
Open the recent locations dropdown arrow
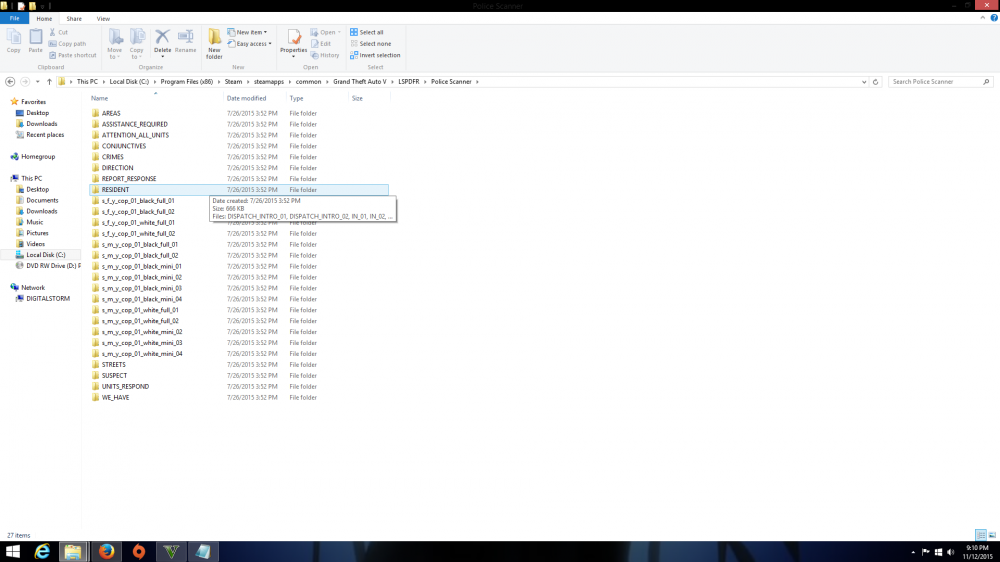[x=38, y=82]
